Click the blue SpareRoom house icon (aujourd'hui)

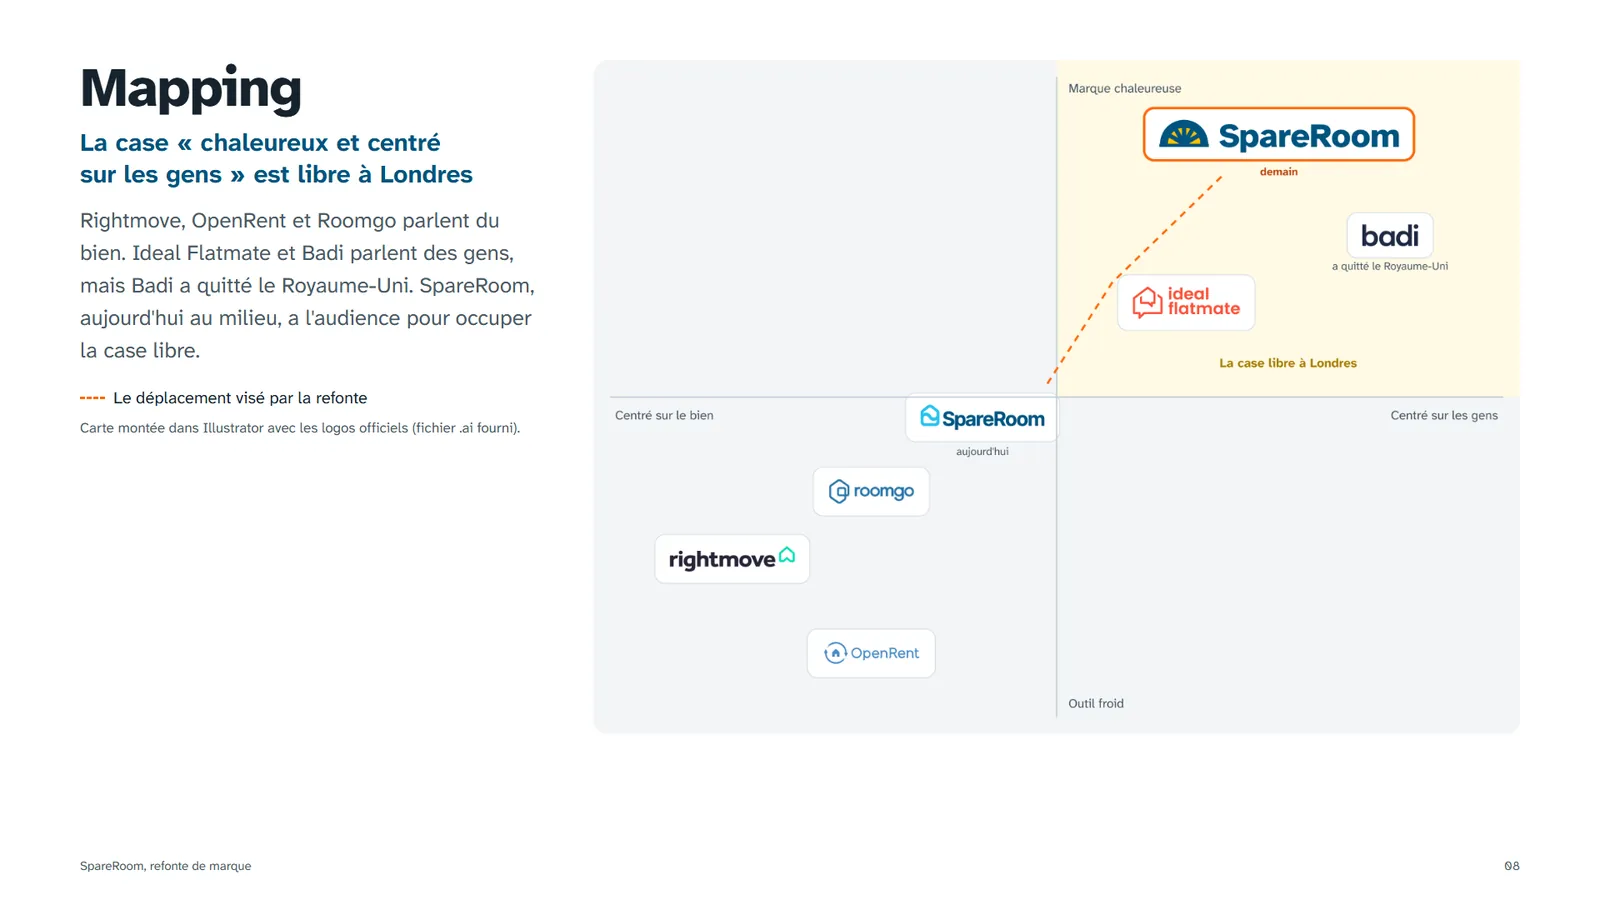pyautogui.click(x=929, y=416)
